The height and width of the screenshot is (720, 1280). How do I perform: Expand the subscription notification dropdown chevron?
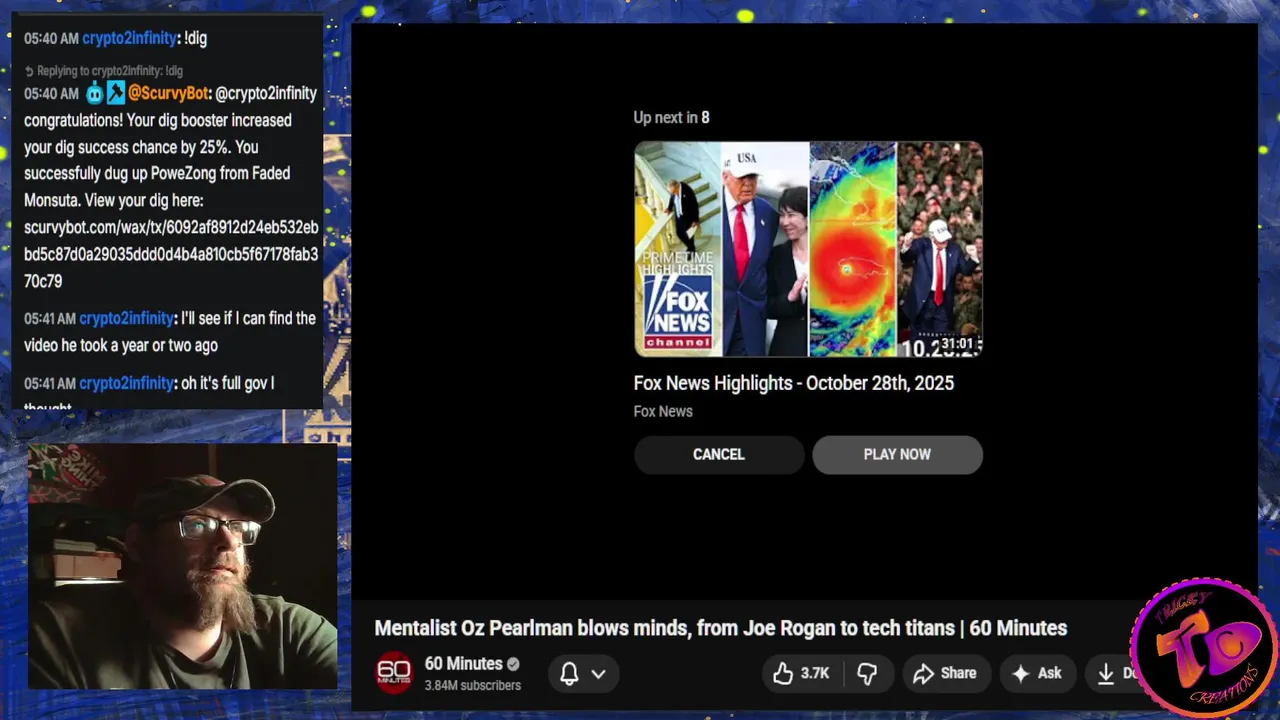tap(598, 674)
